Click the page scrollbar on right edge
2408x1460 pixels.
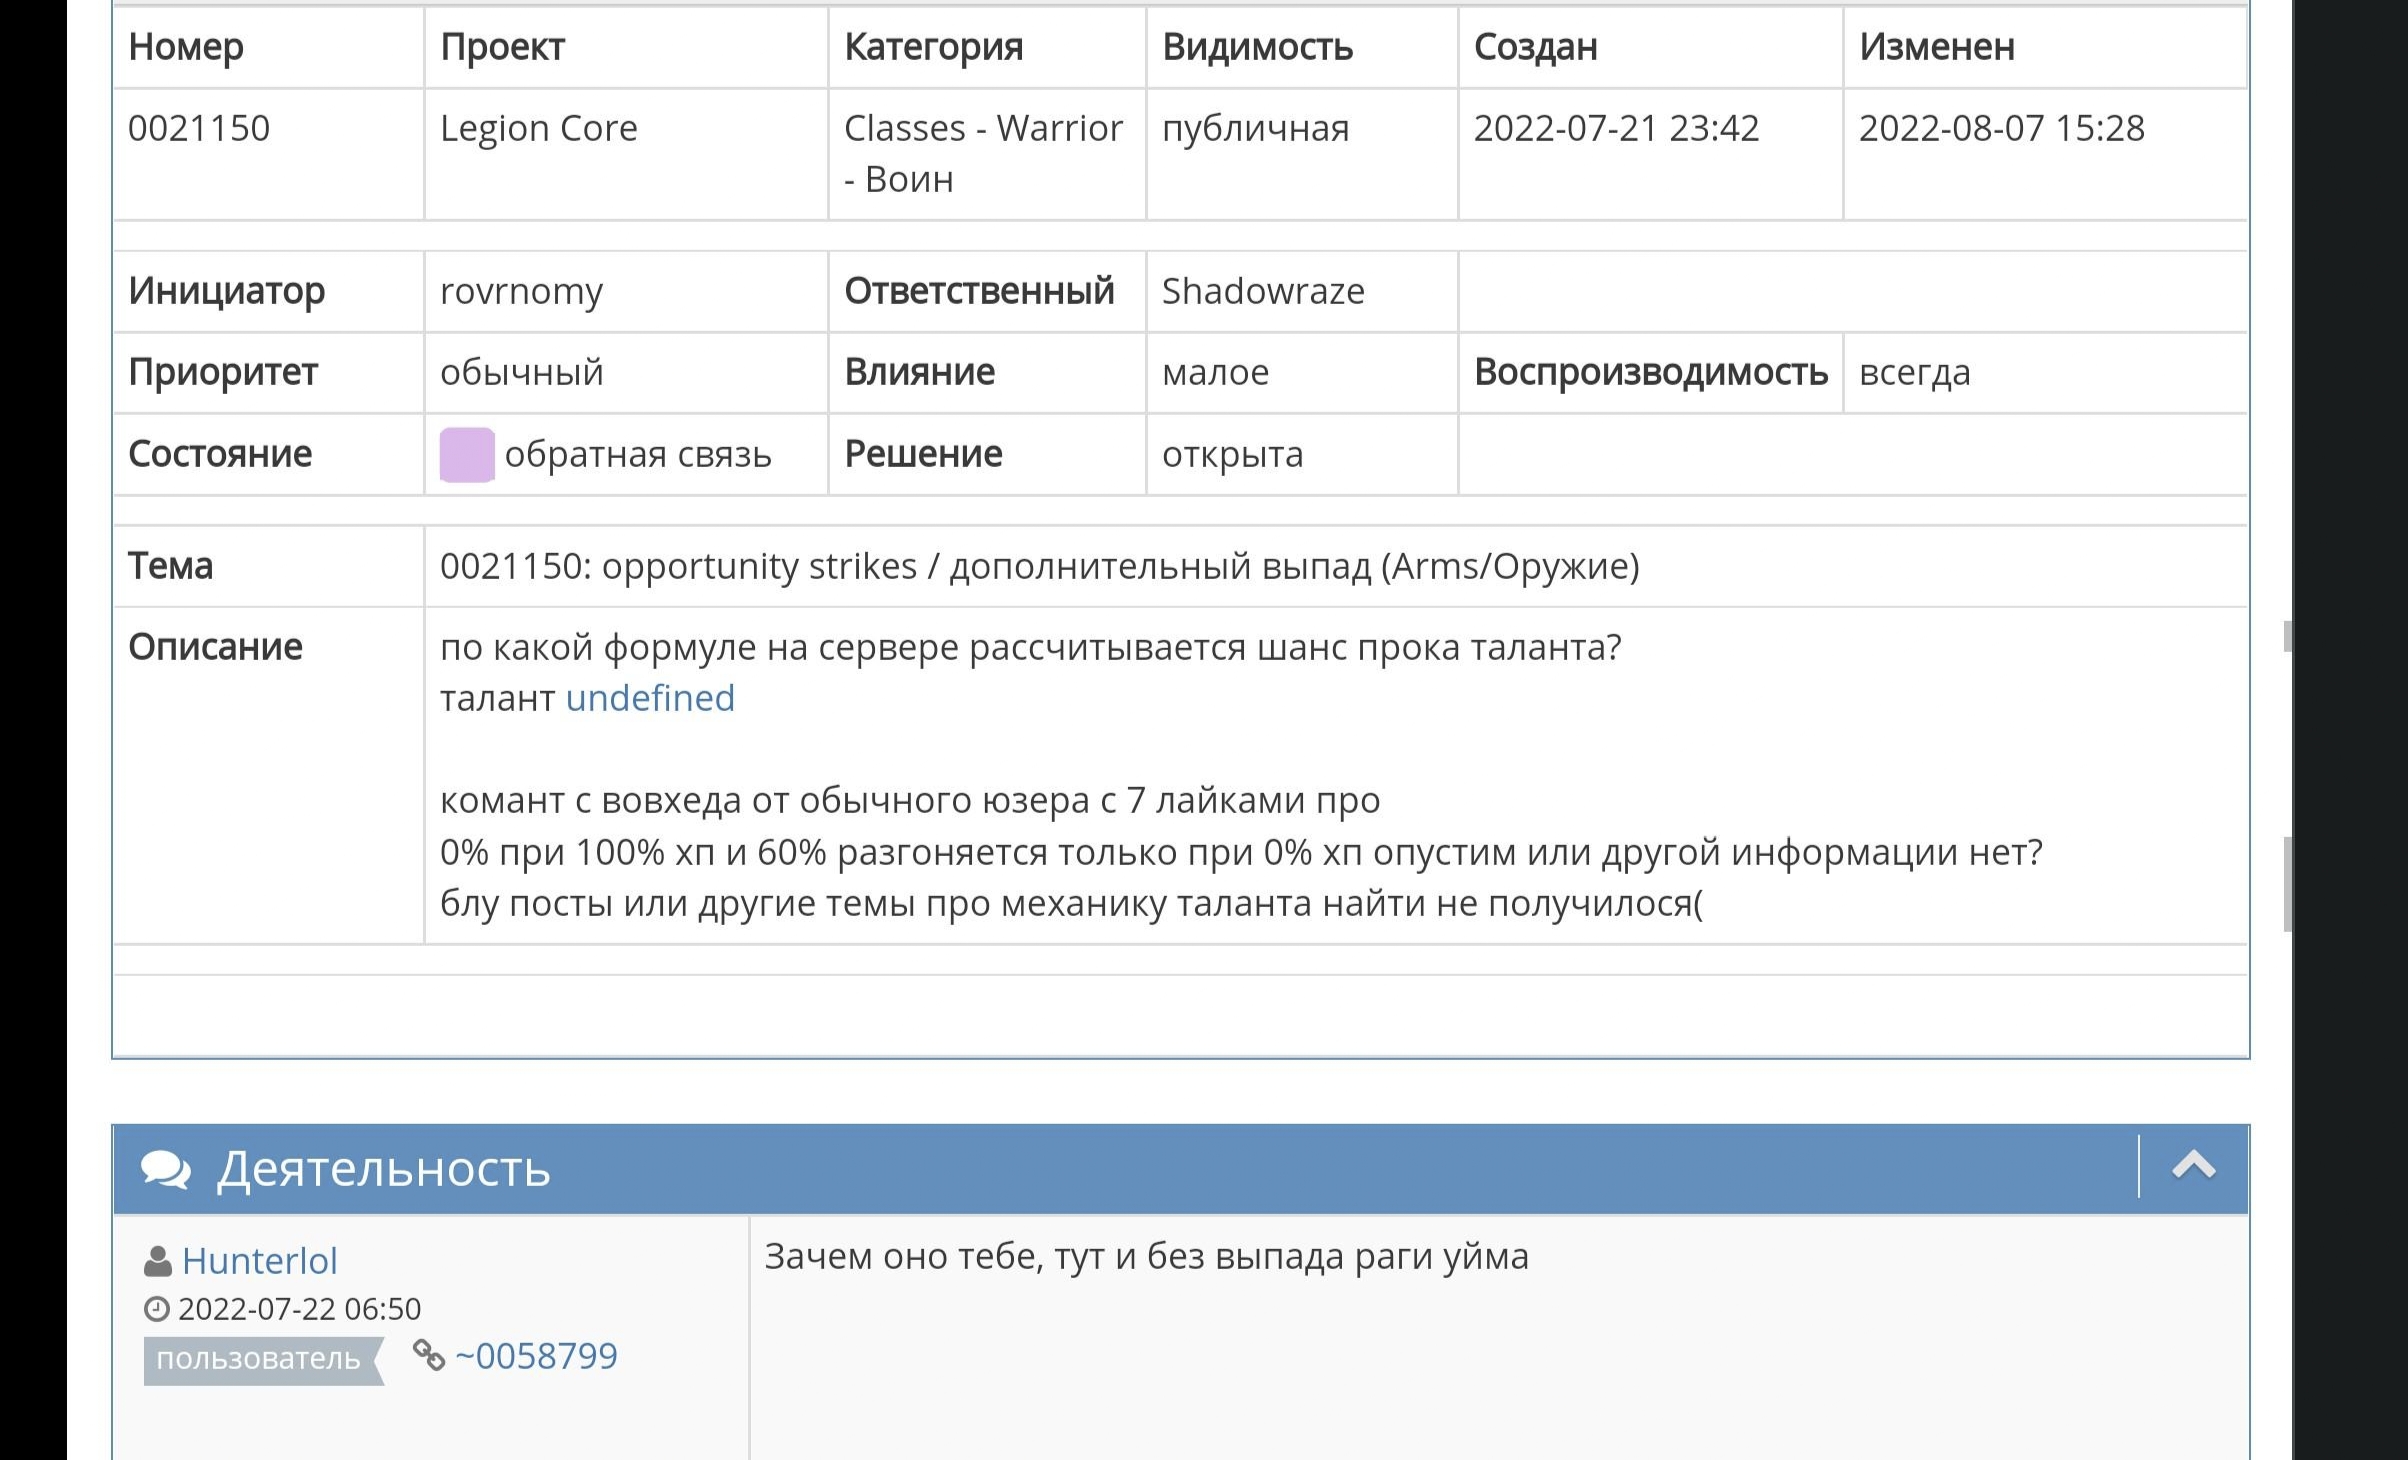2287,885
